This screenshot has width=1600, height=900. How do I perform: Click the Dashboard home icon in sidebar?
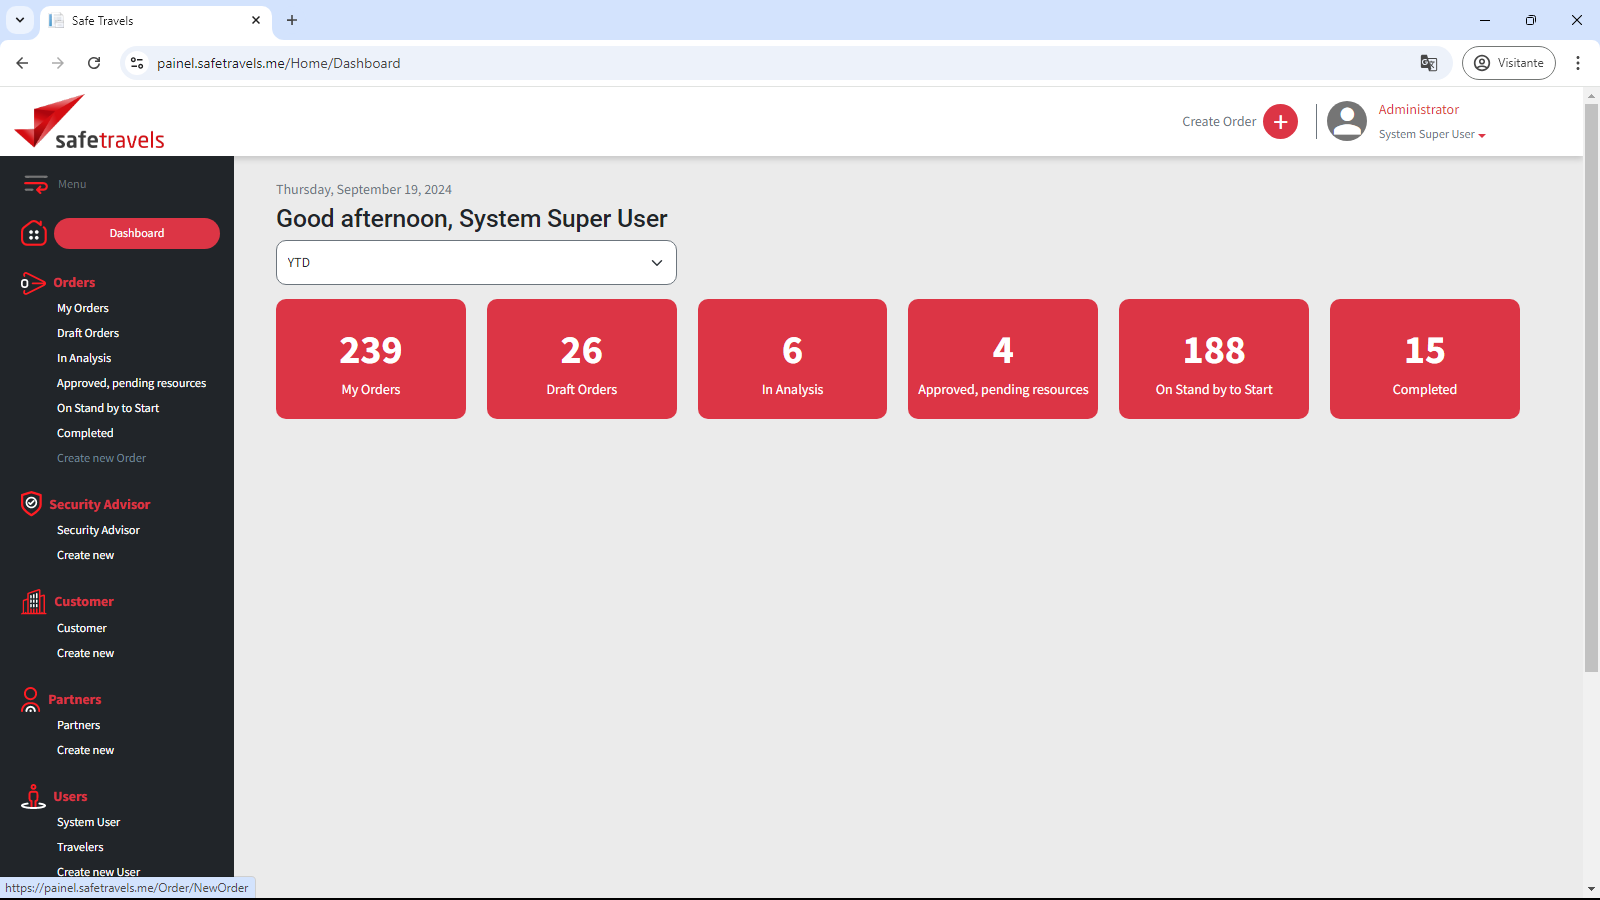click(34, 233)
